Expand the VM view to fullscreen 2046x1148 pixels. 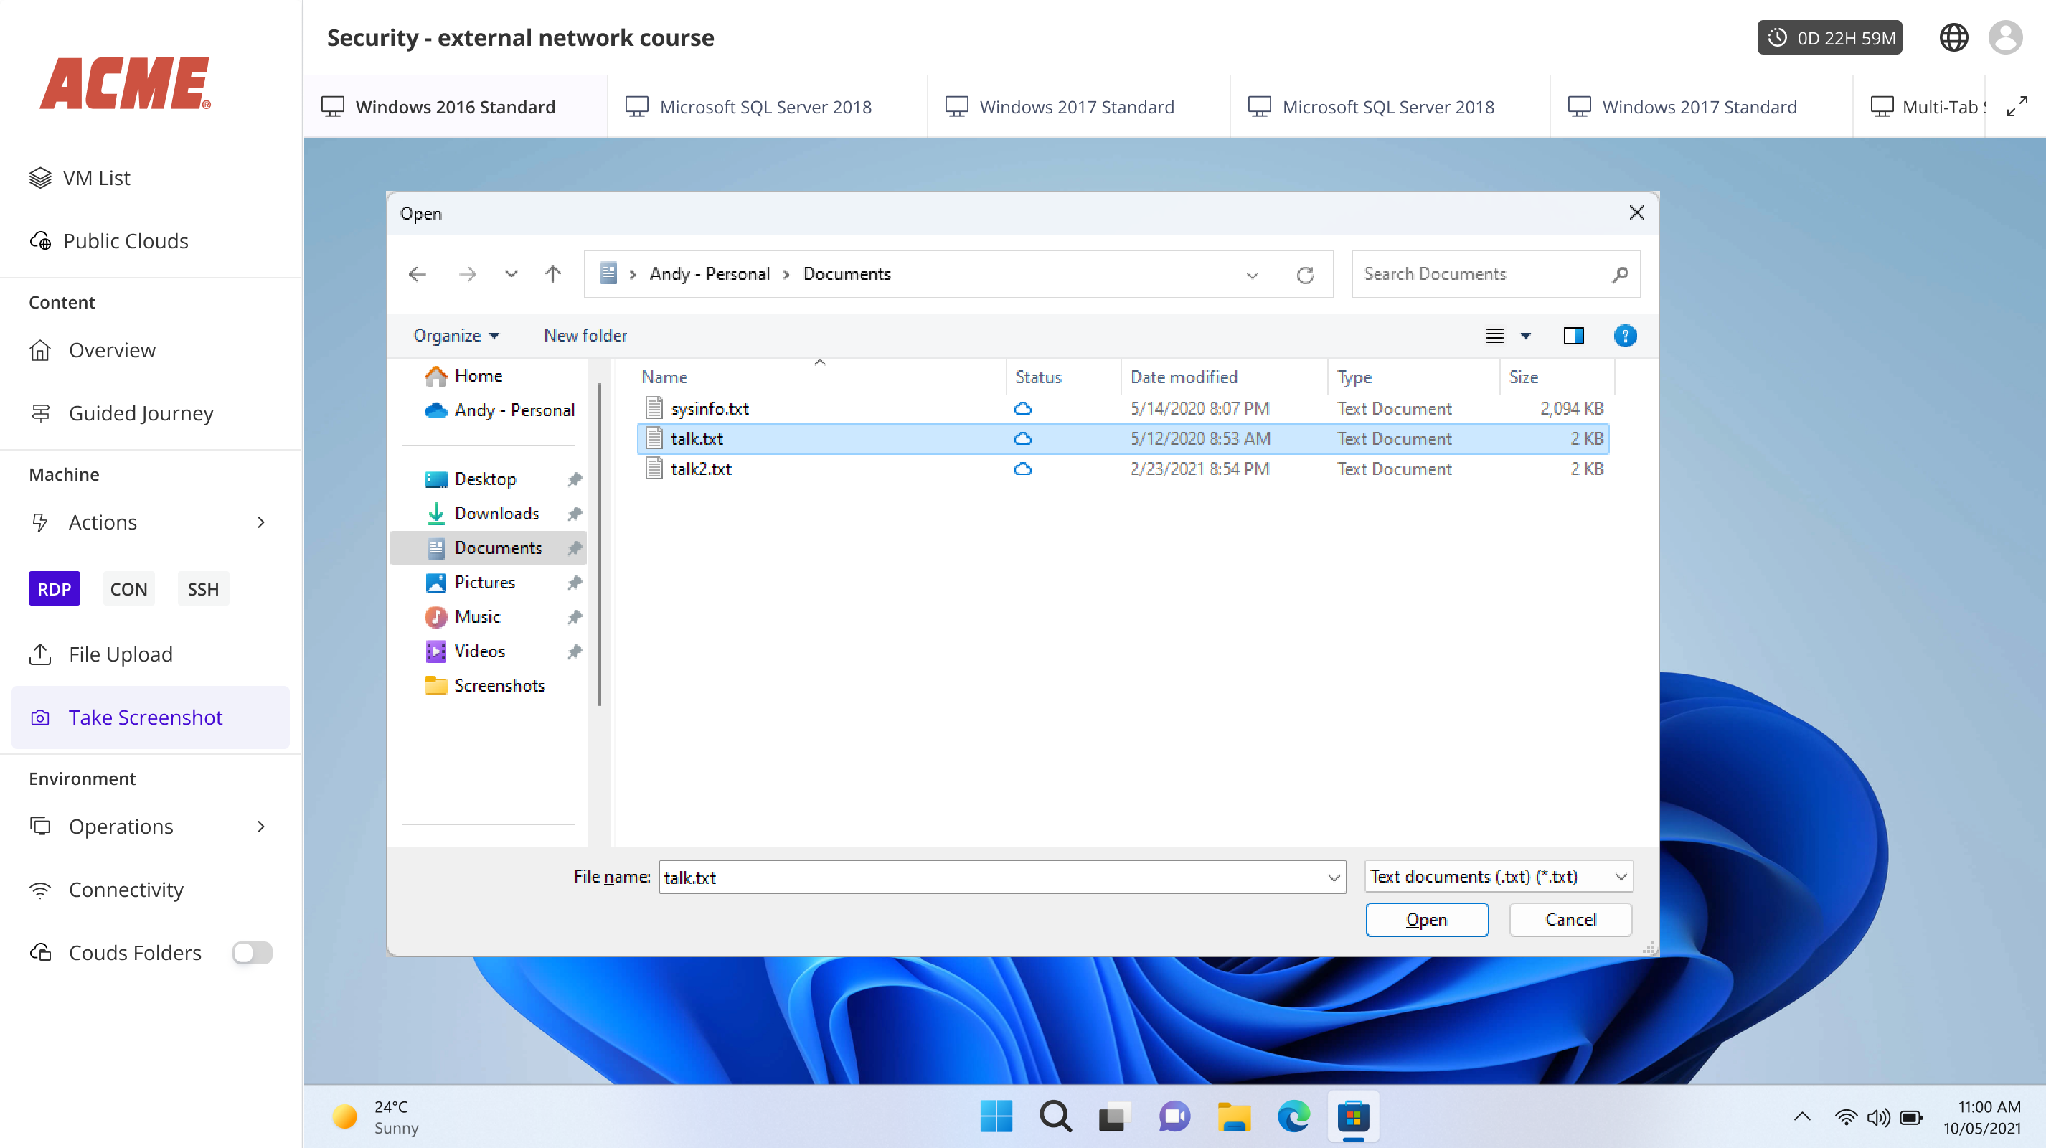point(2017,106)
